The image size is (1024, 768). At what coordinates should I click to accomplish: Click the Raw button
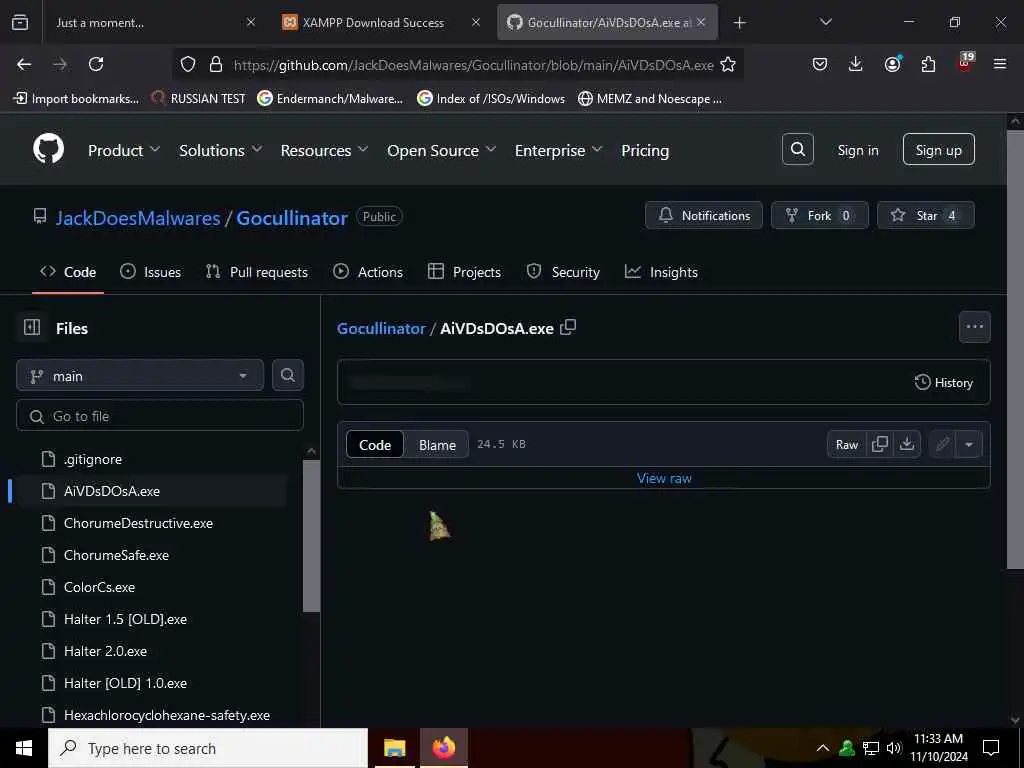[x=846, y=444]
